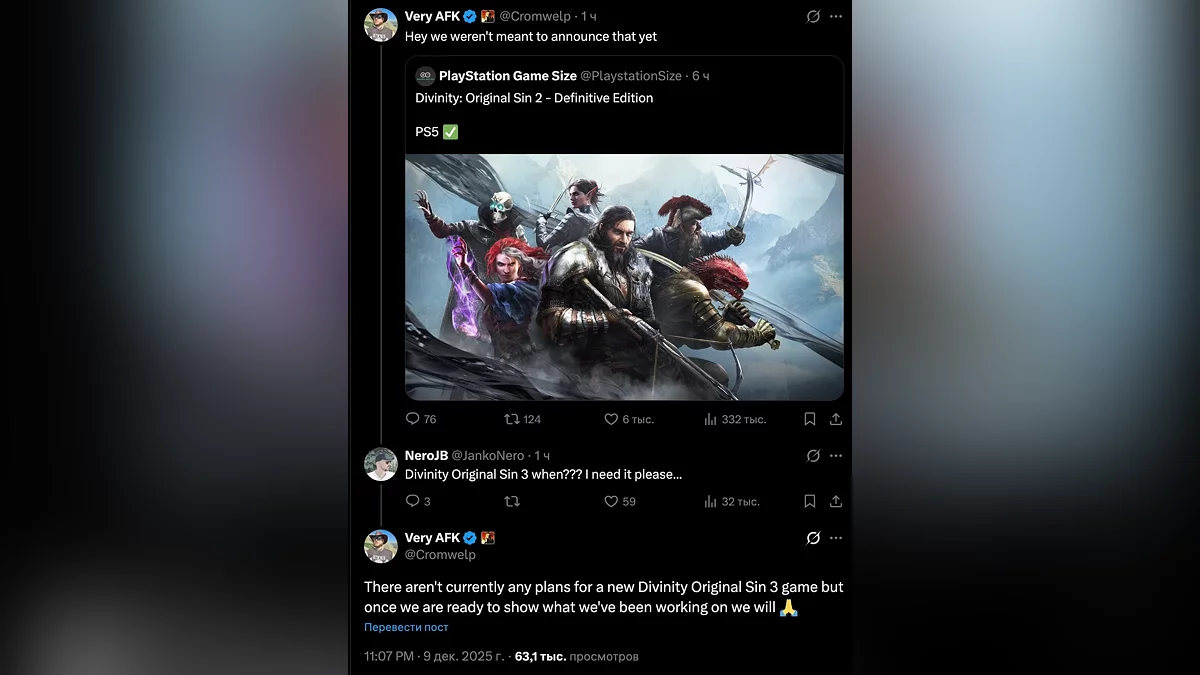Bookmark the first Very AFK tweet
This screenshot has width=1200, height=675.
click(x=810, y=419)
